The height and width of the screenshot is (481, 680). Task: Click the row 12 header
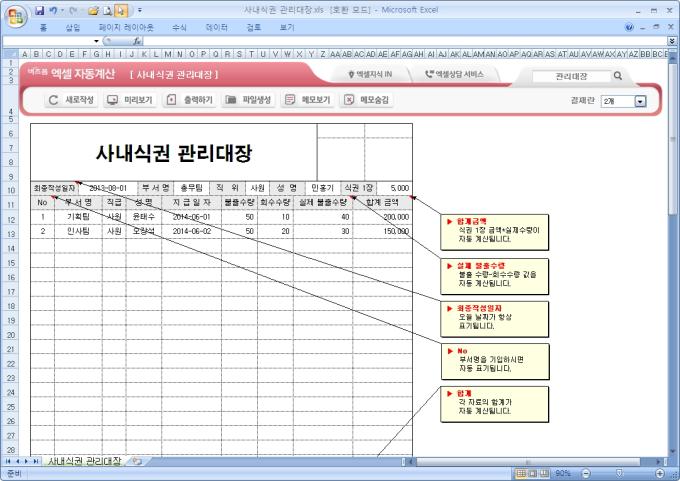(11, 219)
